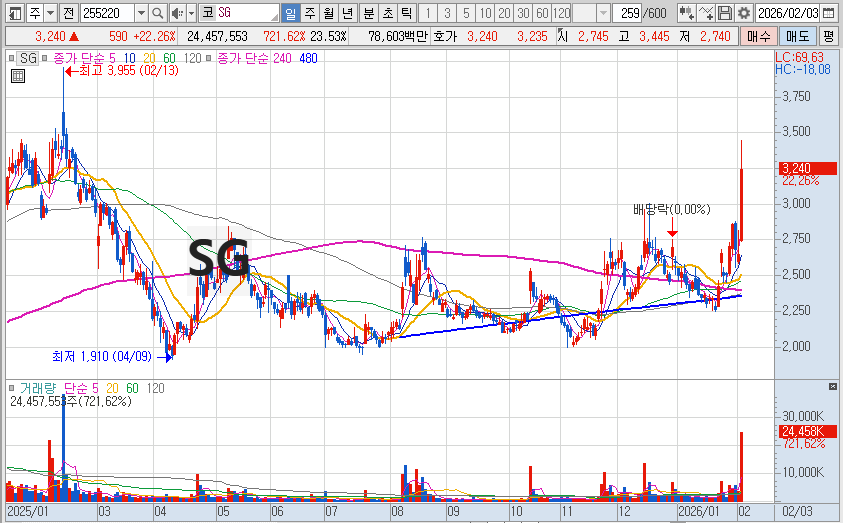Click the LC:69.63 indicator text
The image size is (843, 523).
tap(799, 58)
